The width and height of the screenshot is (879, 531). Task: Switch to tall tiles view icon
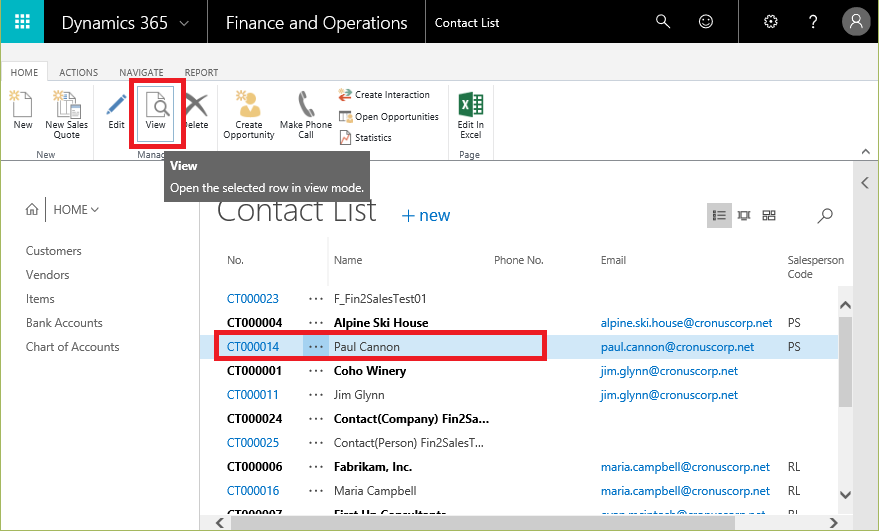pyautogui.click(x=744, y=215)
